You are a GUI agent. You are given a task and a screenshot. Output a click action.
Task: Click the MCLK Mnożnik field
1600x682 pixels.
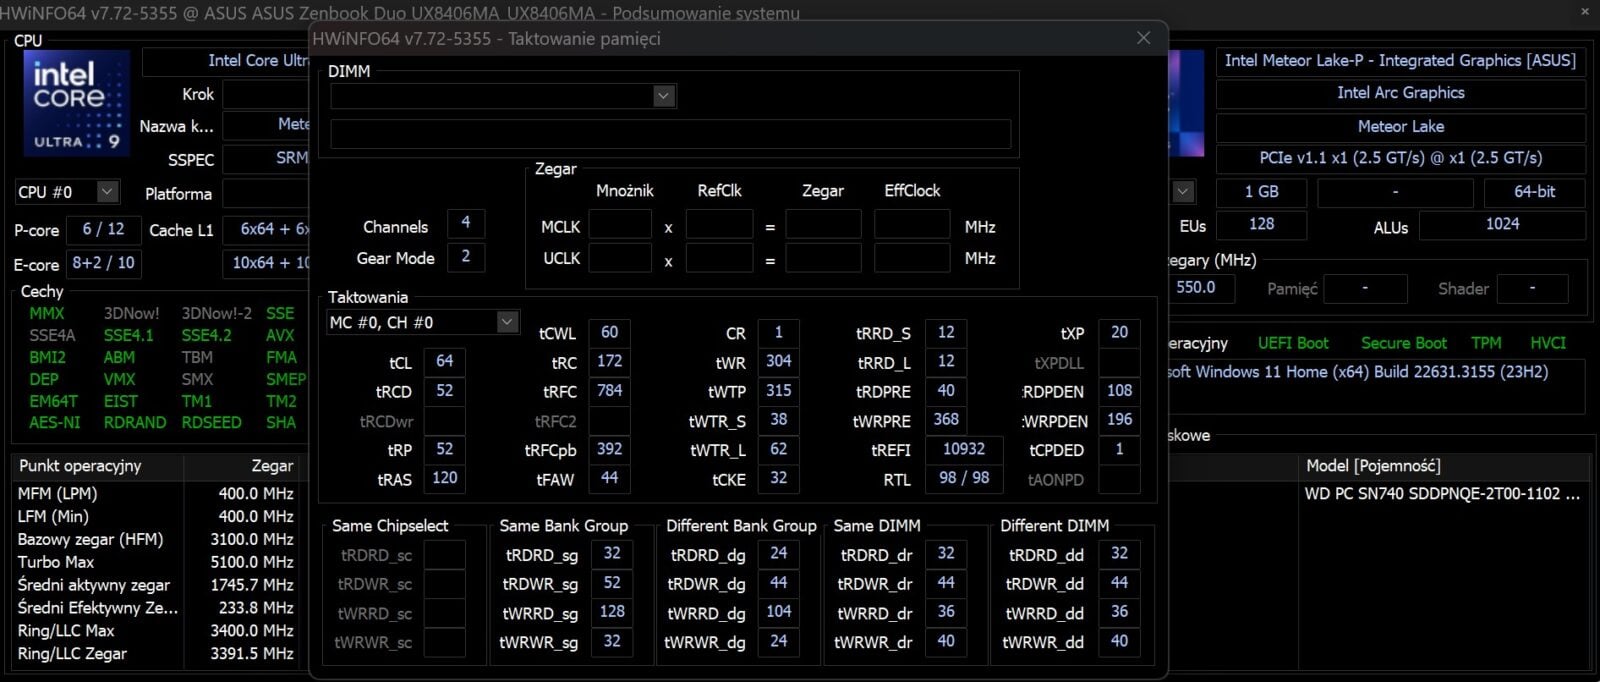coord(620,226)
